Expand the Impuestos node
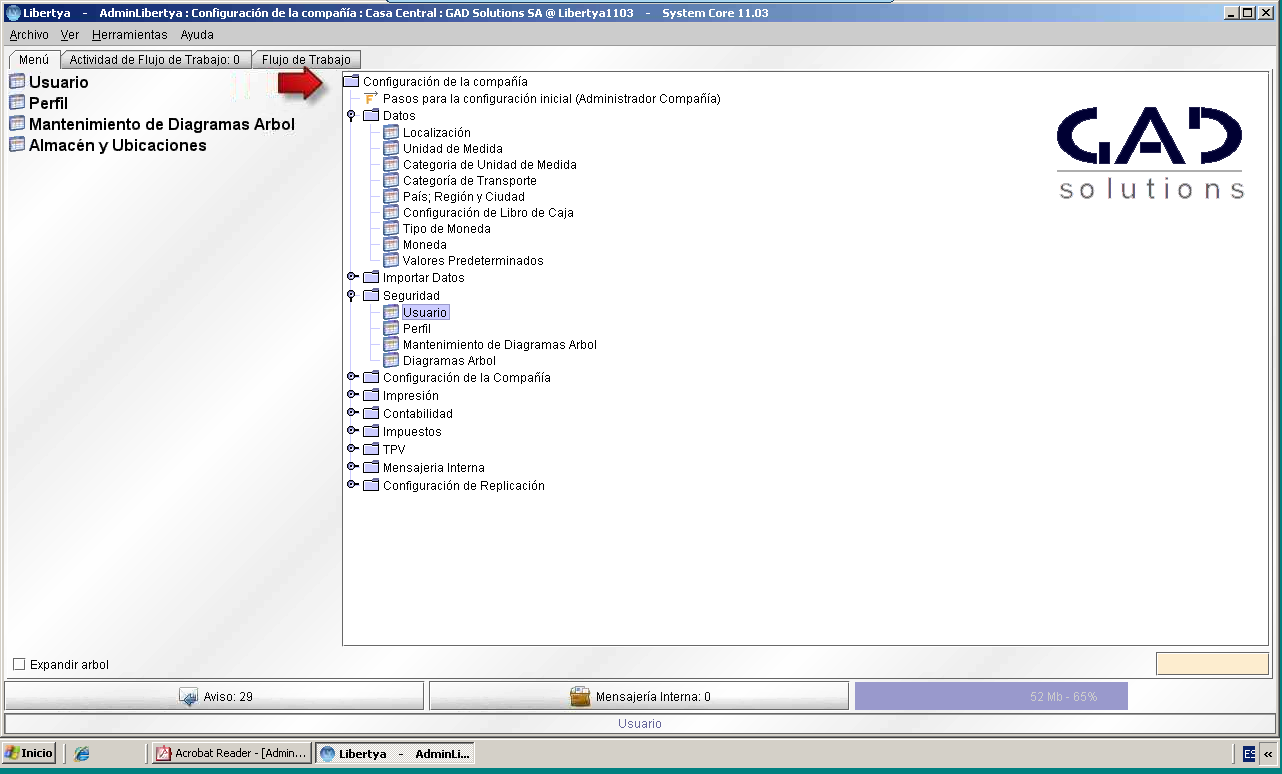This screenshot has height=774, width=1282. click(x=351, y=431)
